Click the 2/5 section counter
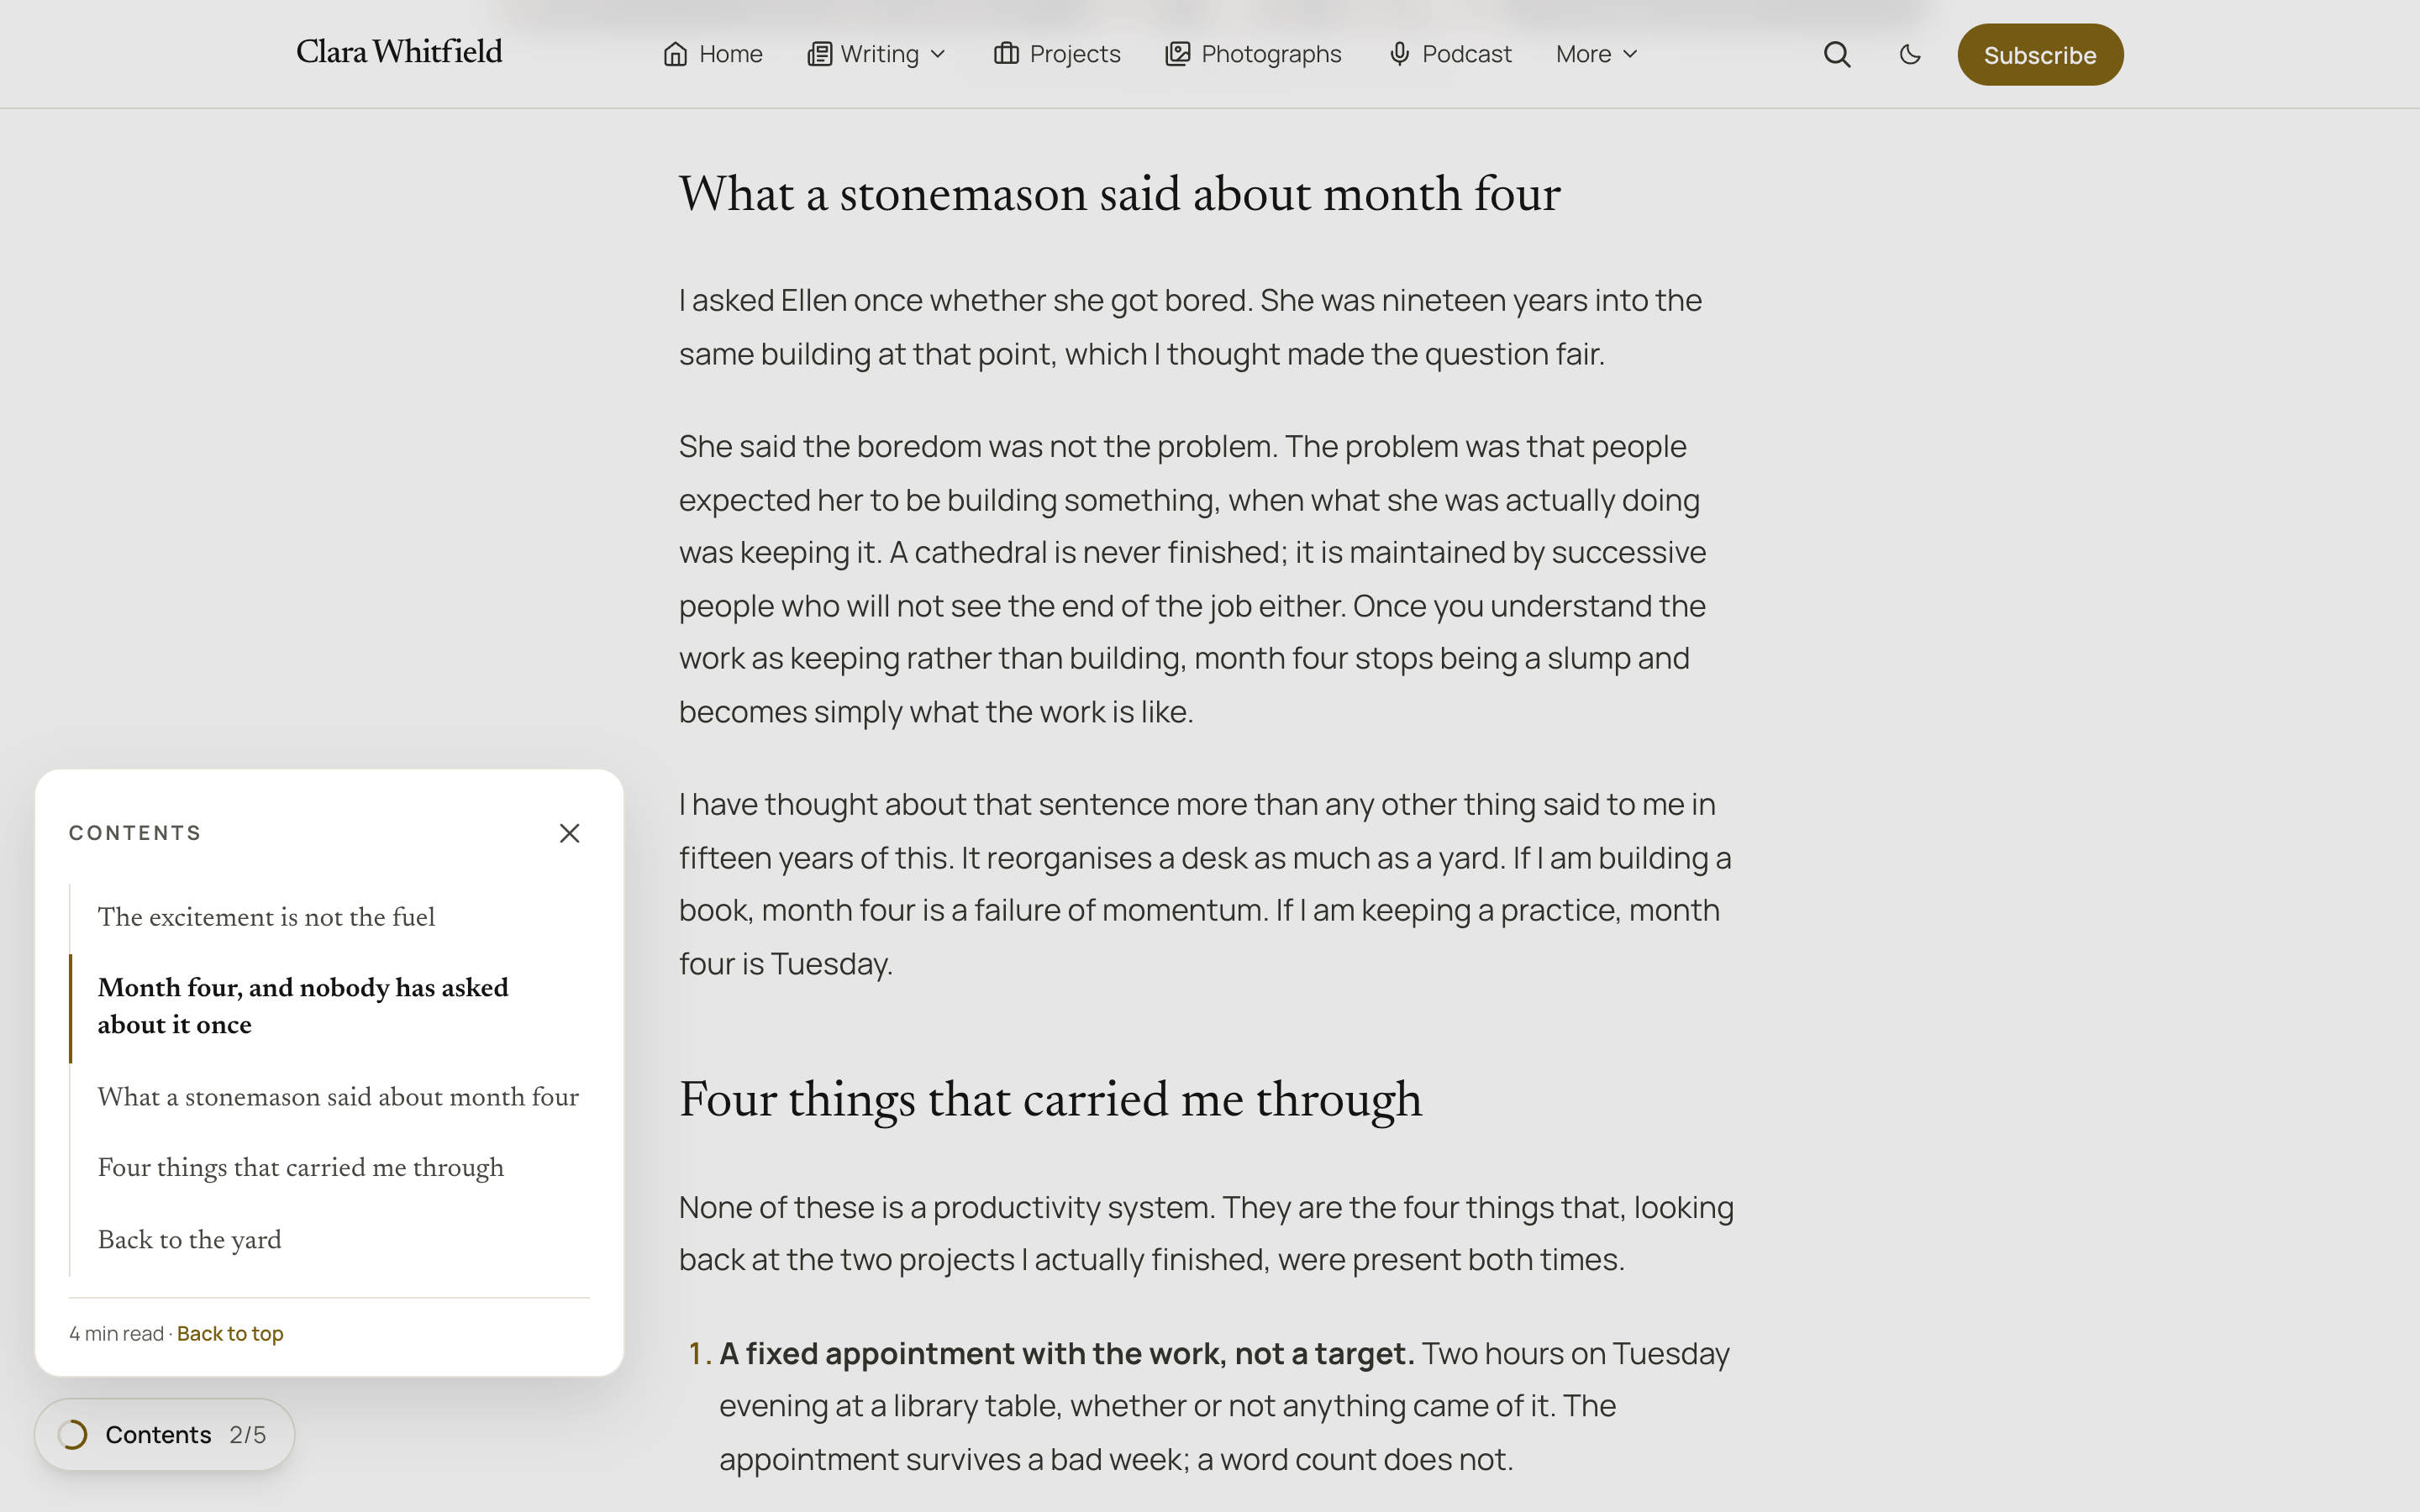 point(247,1434)
